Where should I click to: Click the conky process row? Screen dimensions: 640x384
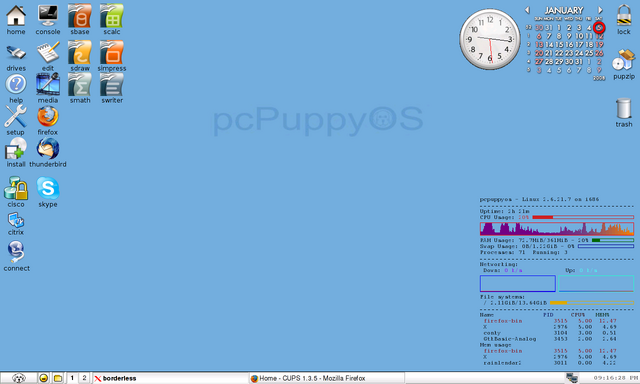550,333
